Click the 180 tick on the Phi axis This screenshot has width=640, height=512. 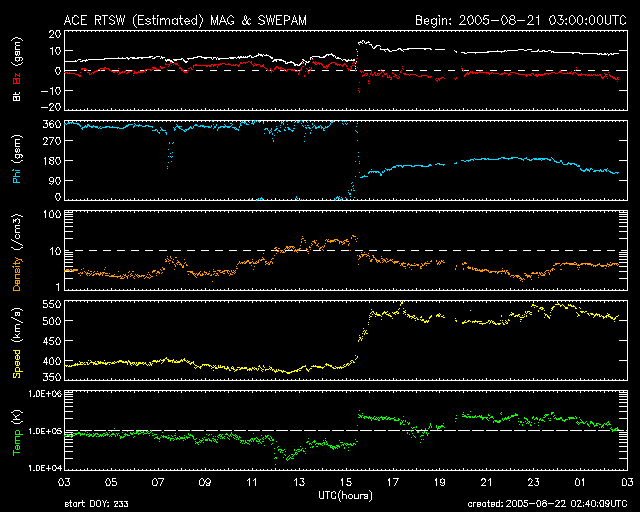(x=52, y=160)
